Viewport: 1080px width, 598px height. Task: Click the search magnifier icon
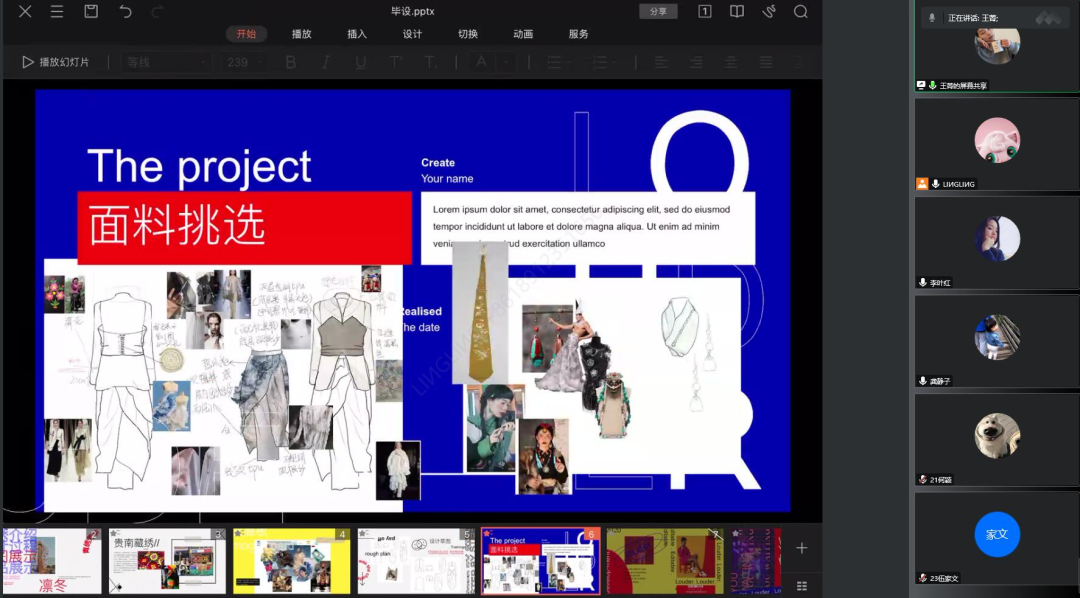click(x=800, y=11)
